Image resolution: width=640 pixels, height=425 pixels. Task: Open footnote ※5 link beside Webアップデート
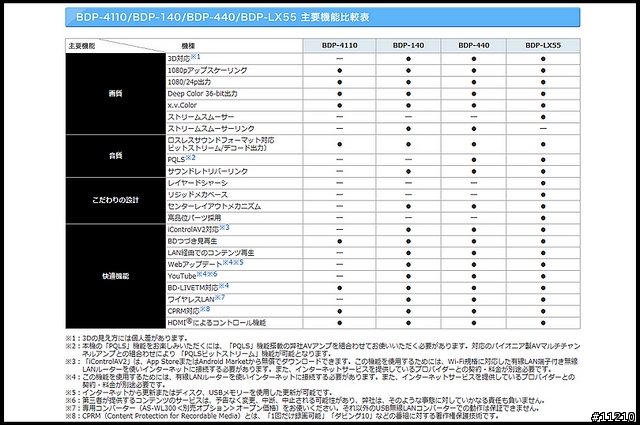coord(238,262)
